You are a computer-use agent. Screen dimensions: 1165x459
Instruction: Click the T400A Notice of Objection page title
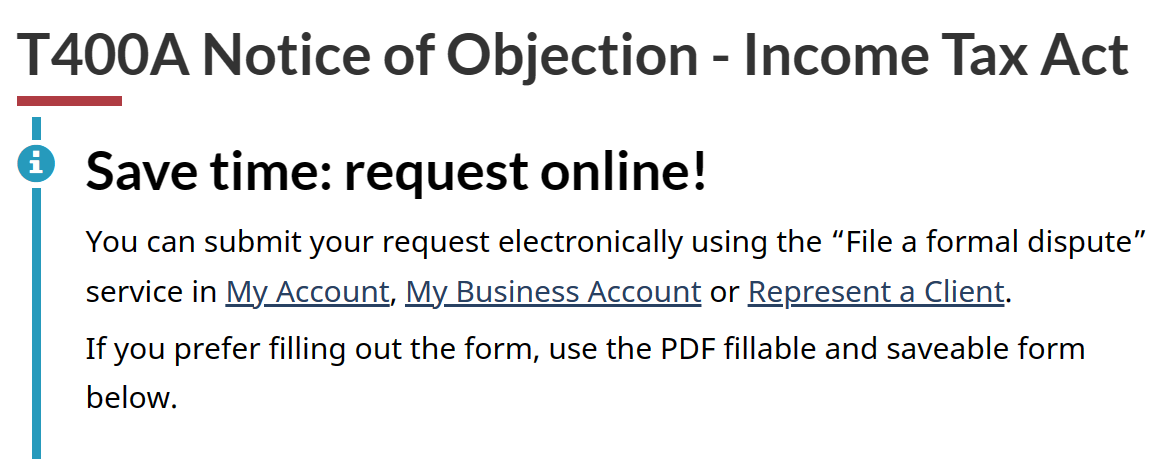(x=573, y=56)
